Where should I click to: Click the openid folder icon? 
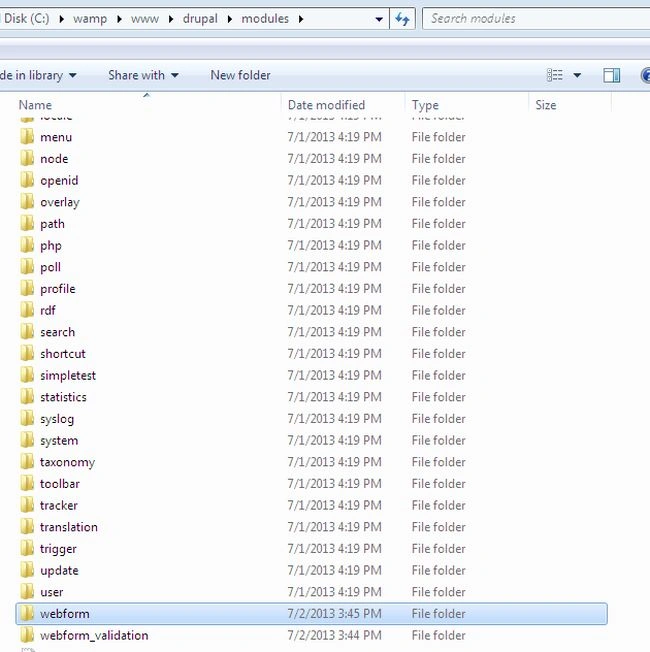coord(27,180)
